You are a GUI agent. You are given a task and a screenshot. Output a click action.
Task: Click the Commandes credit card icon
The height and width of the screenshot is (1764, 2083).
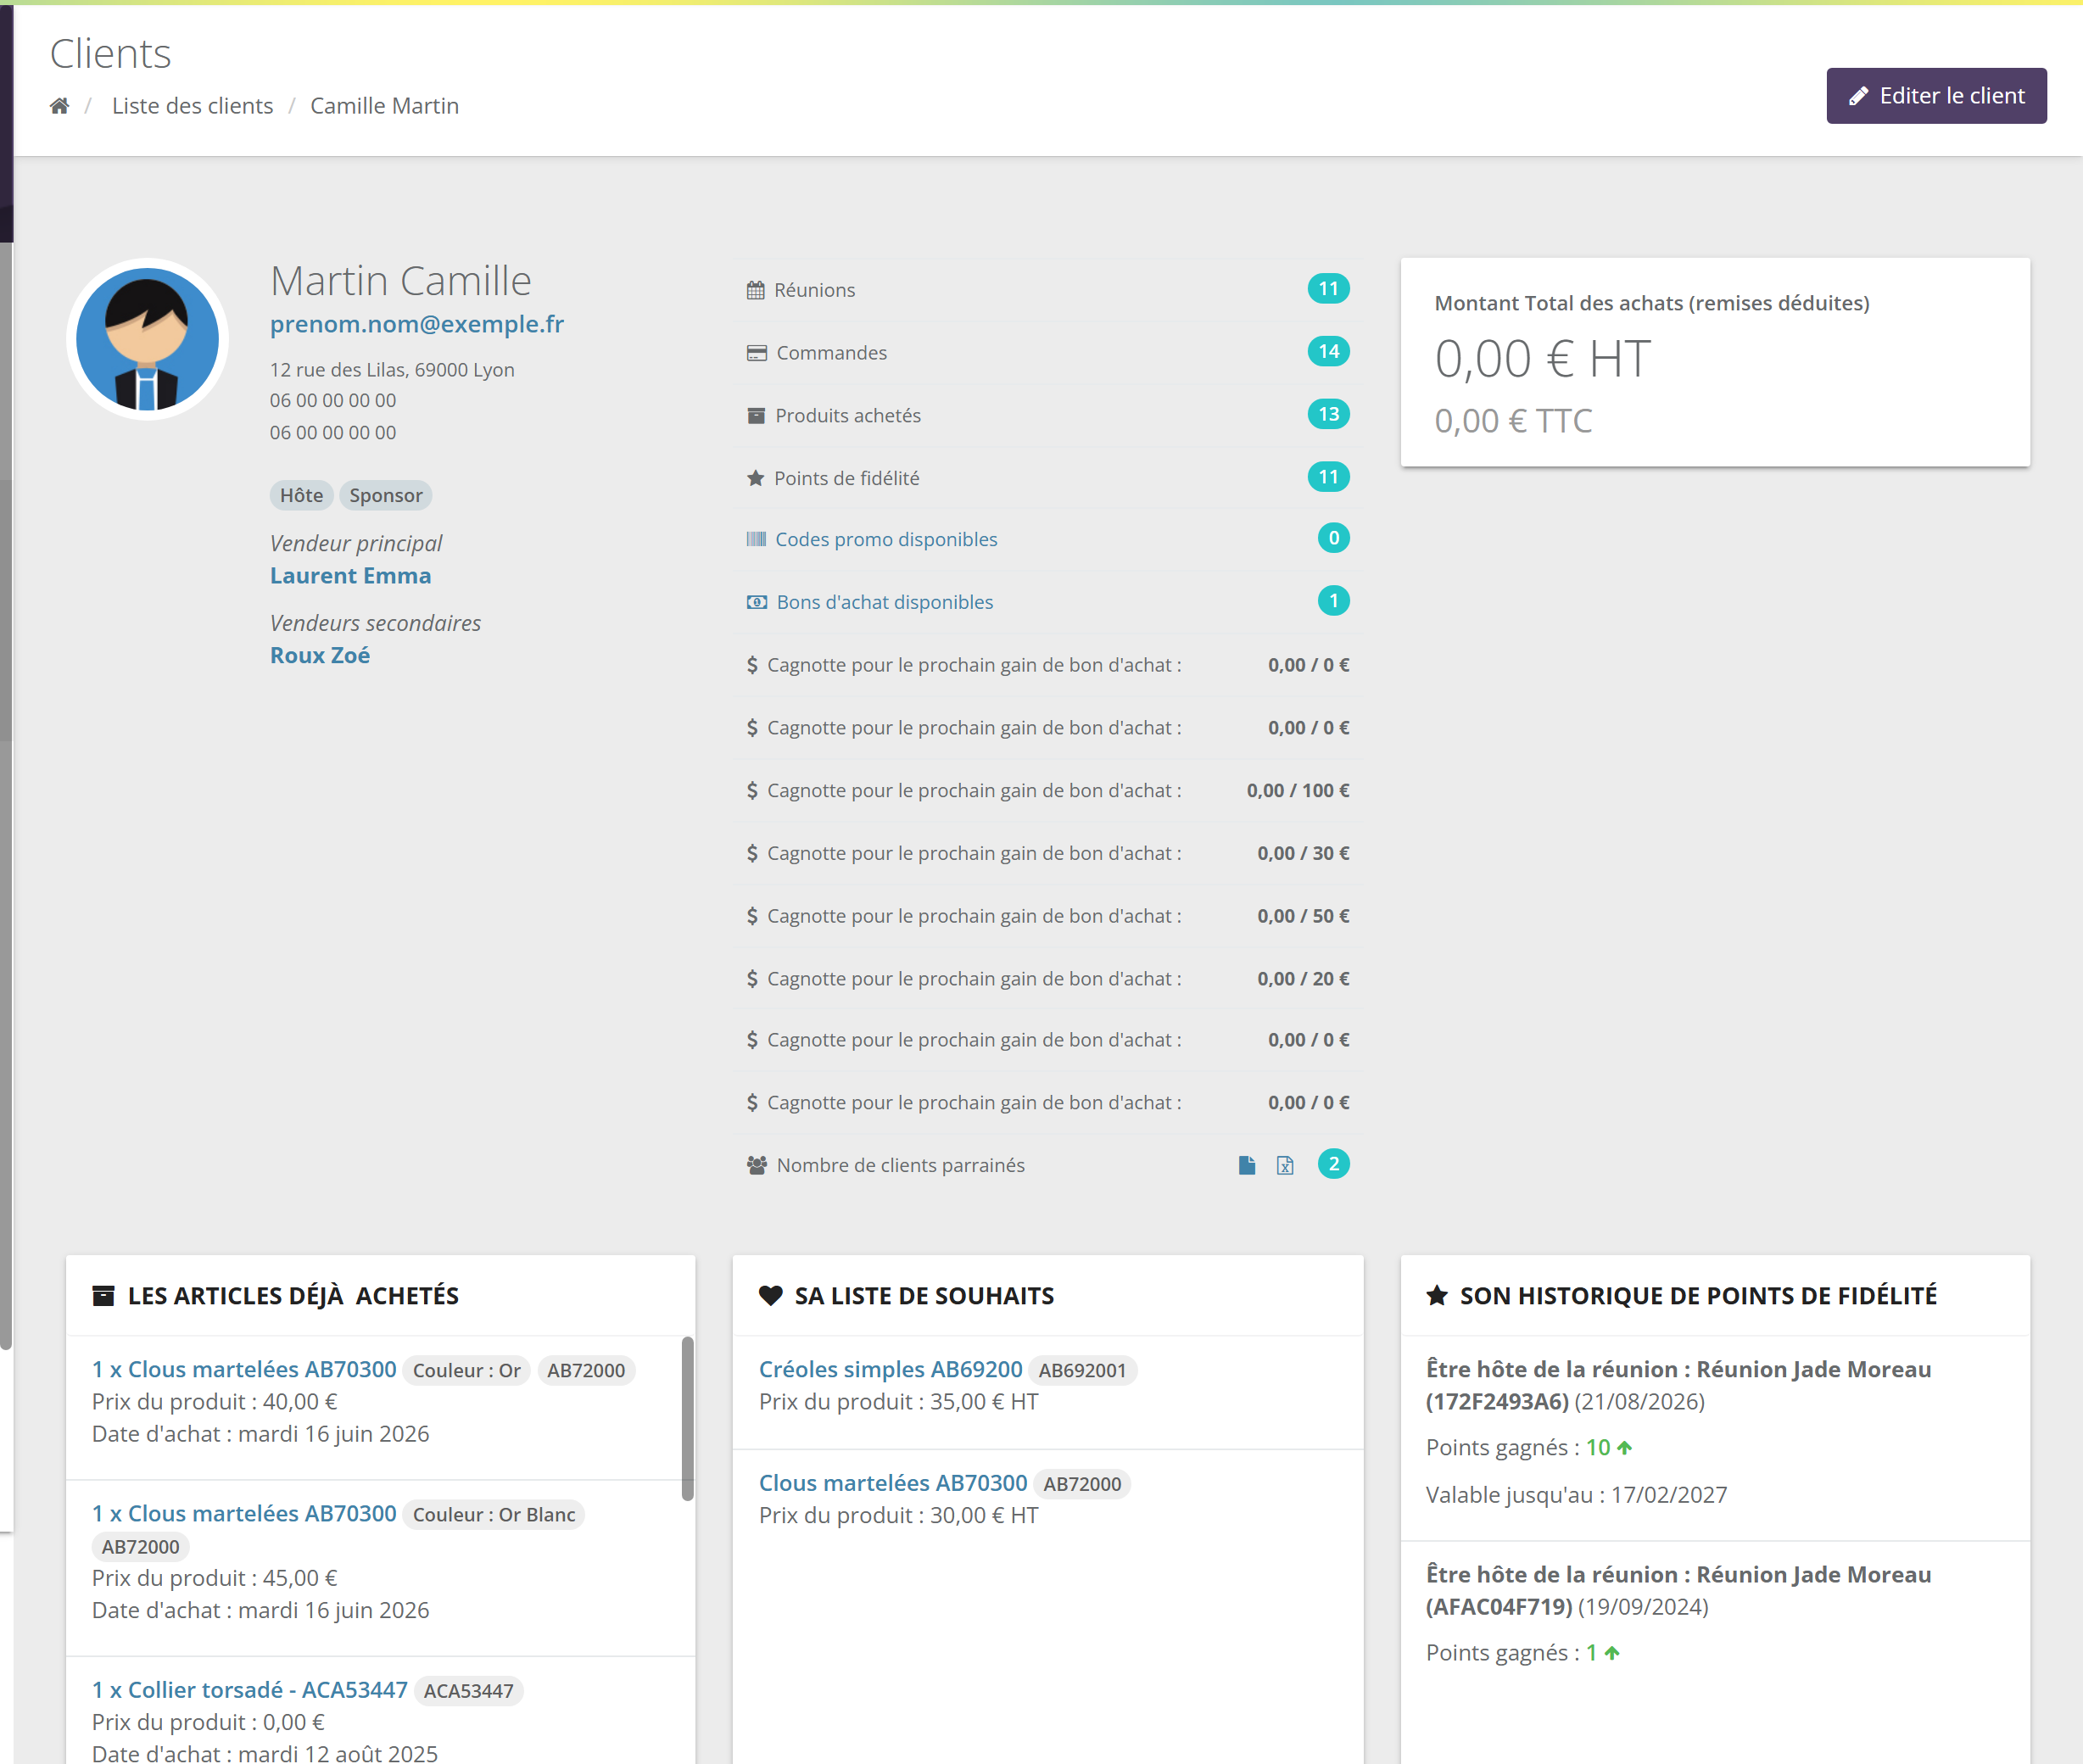(x=757, y=353)
